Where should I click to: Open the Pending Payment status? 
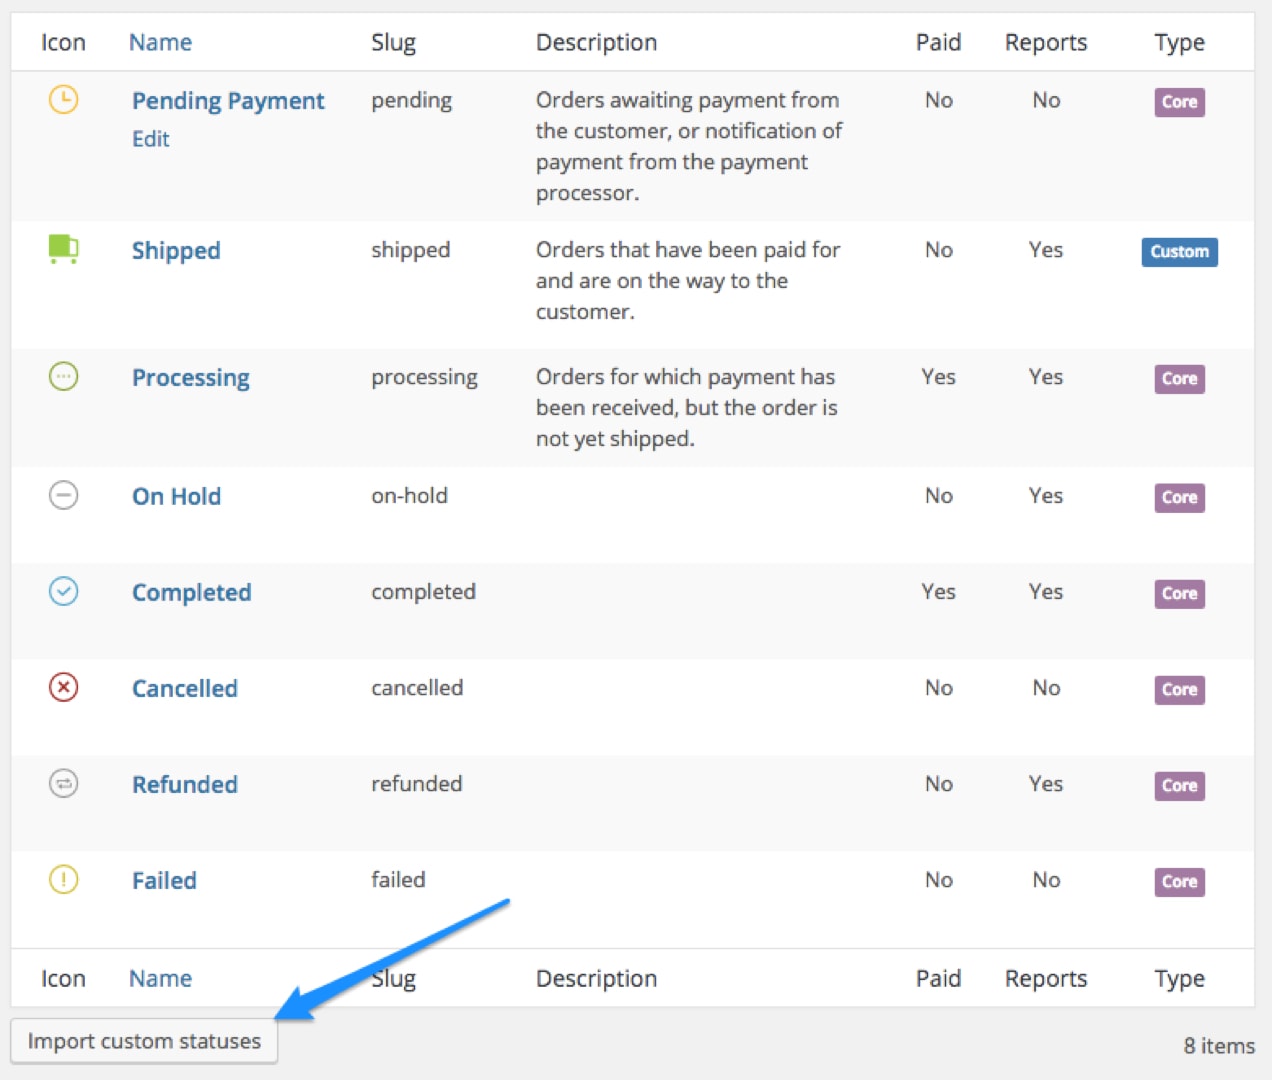click(x=228, y=101)
